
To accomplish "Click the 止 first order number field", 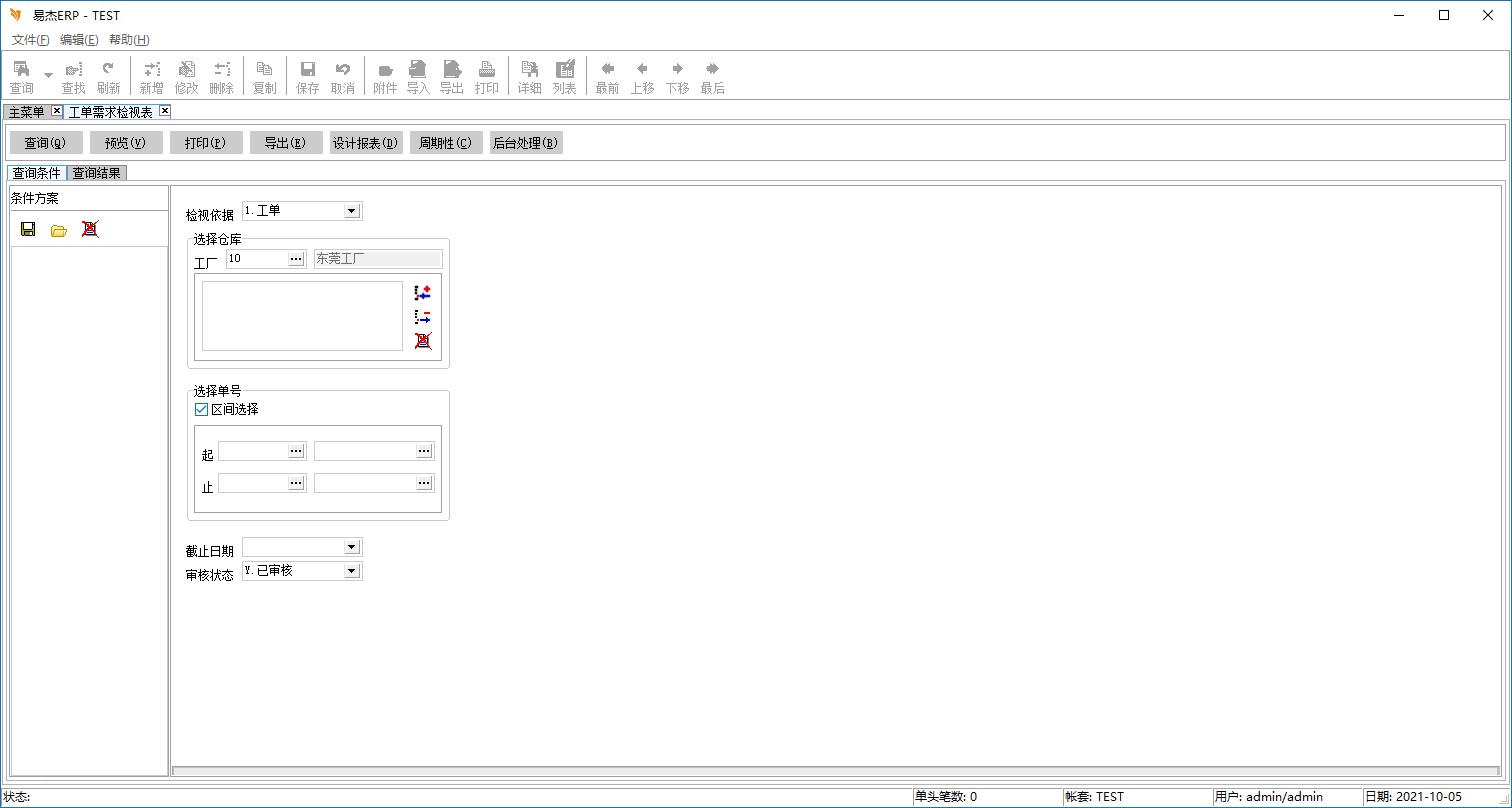I will [253, 483].
